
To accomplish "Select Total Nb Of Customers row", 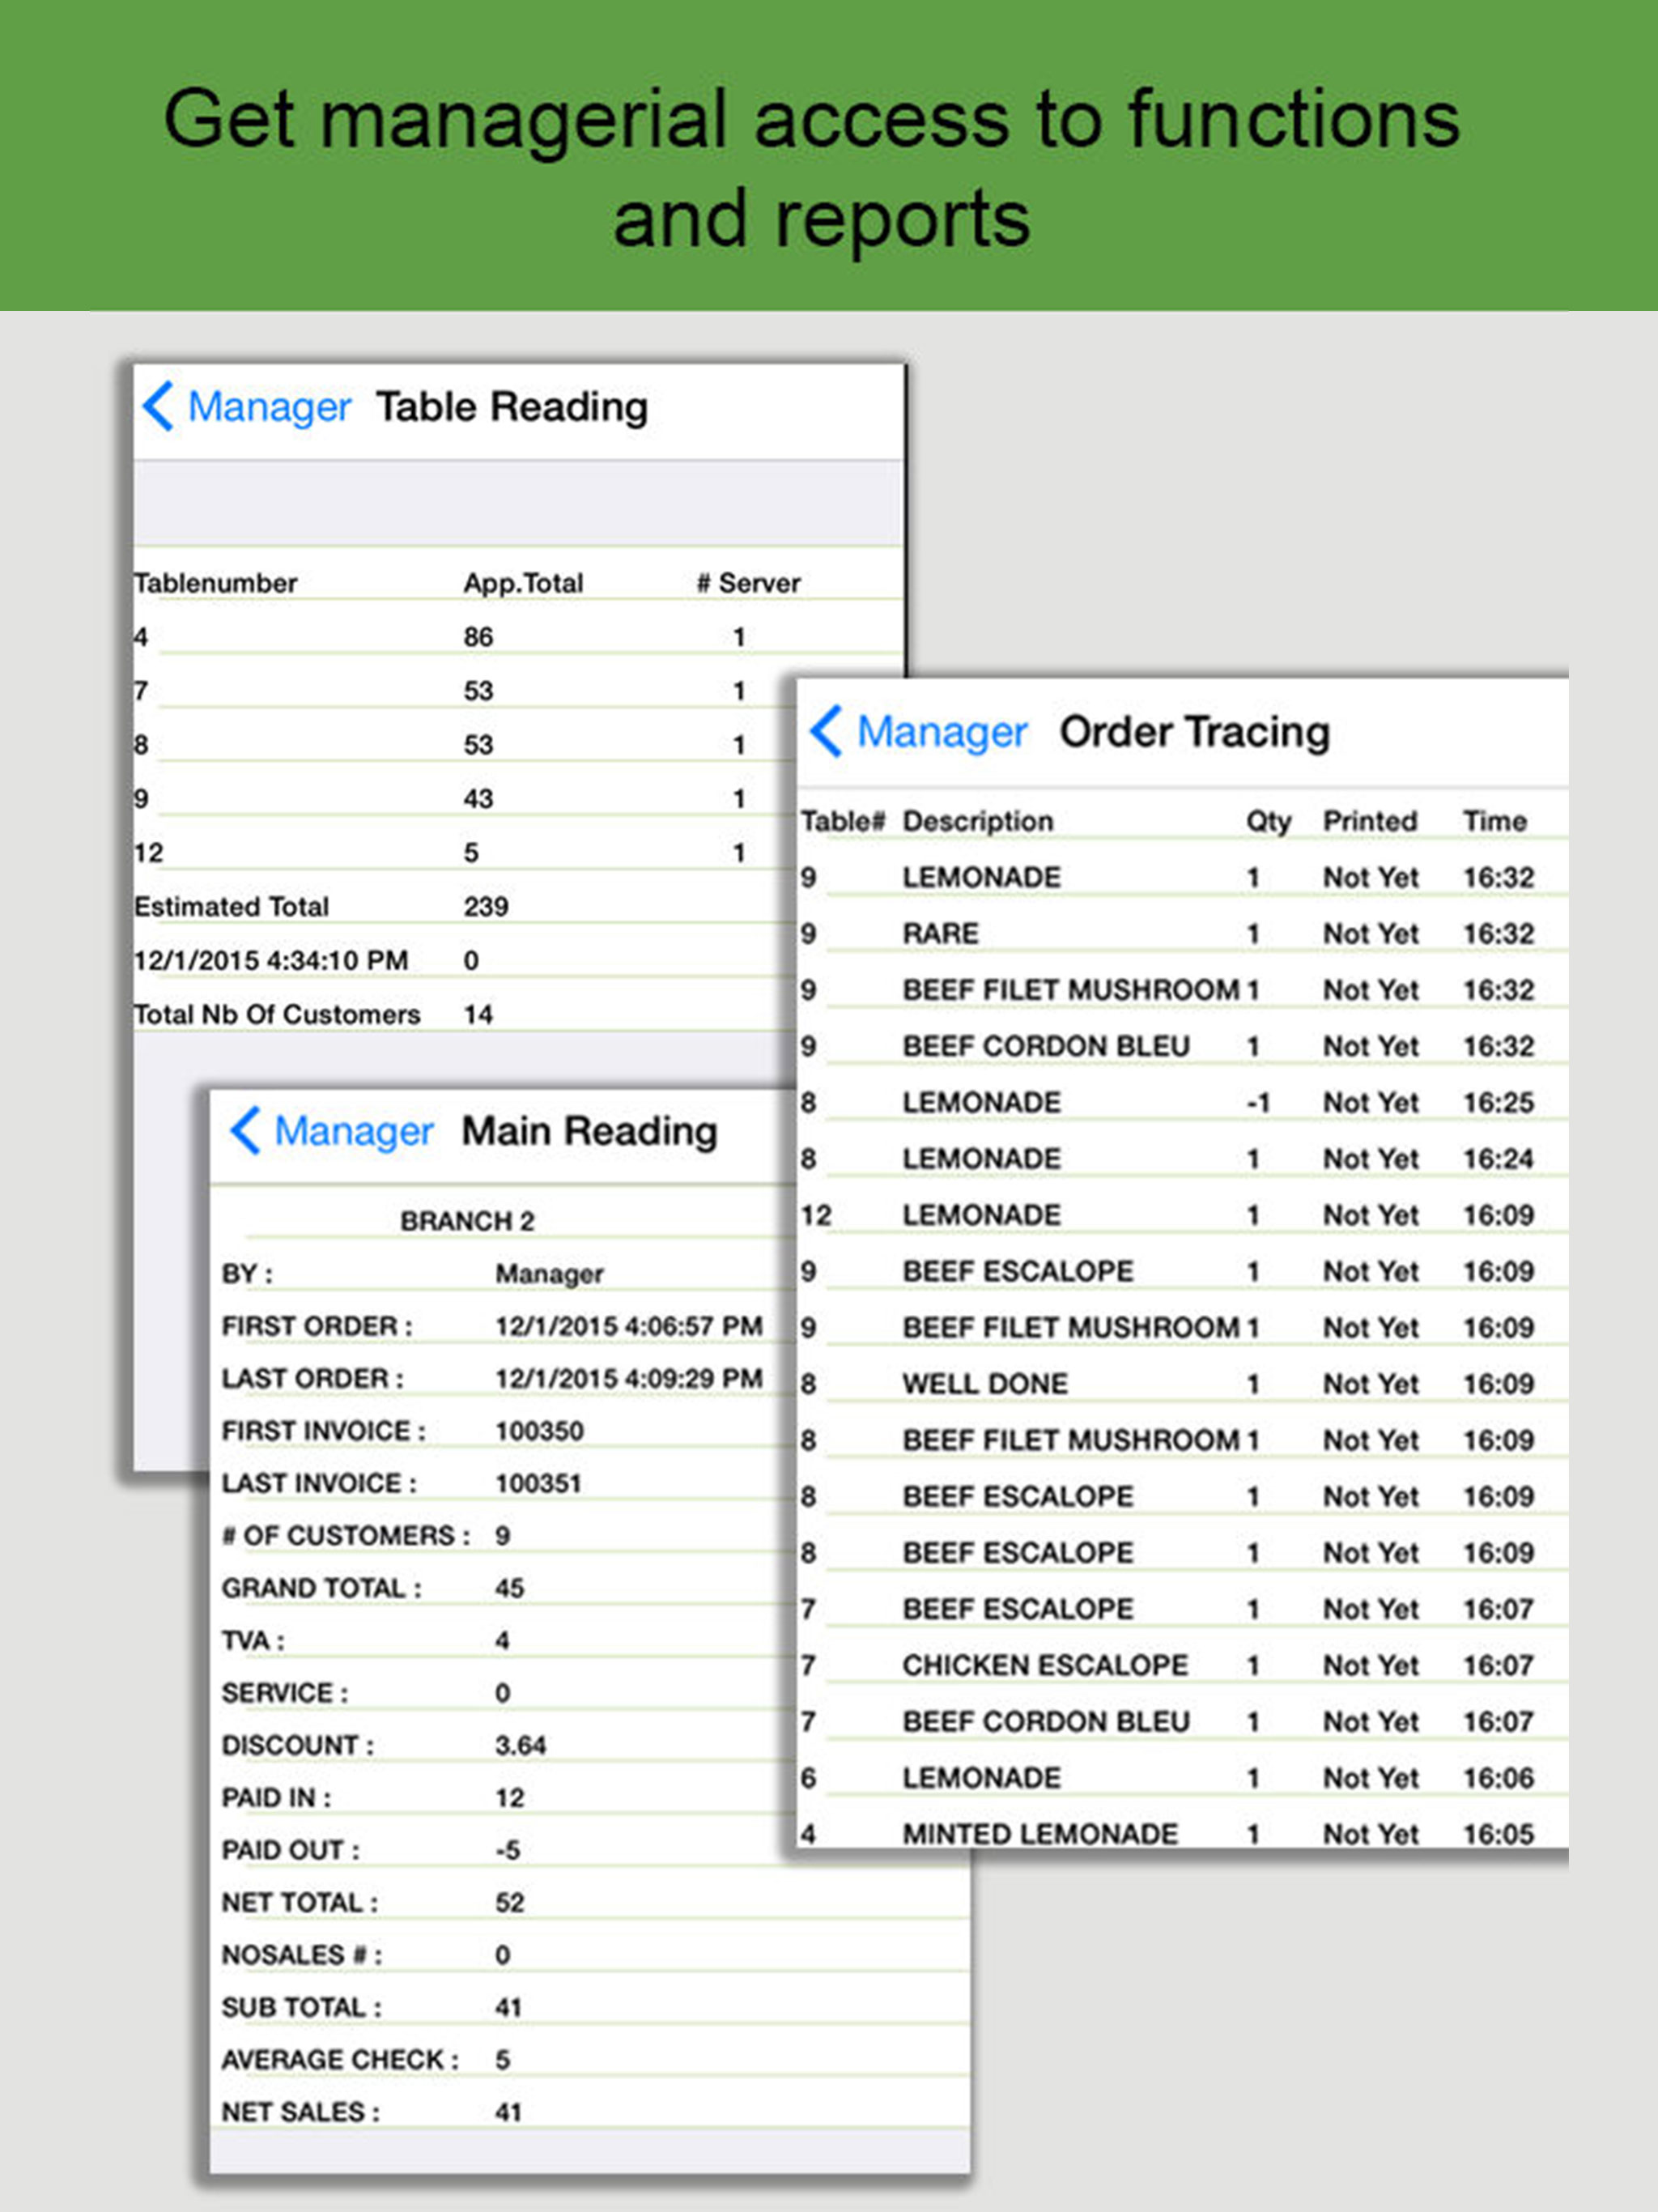I will point(465,1015).
